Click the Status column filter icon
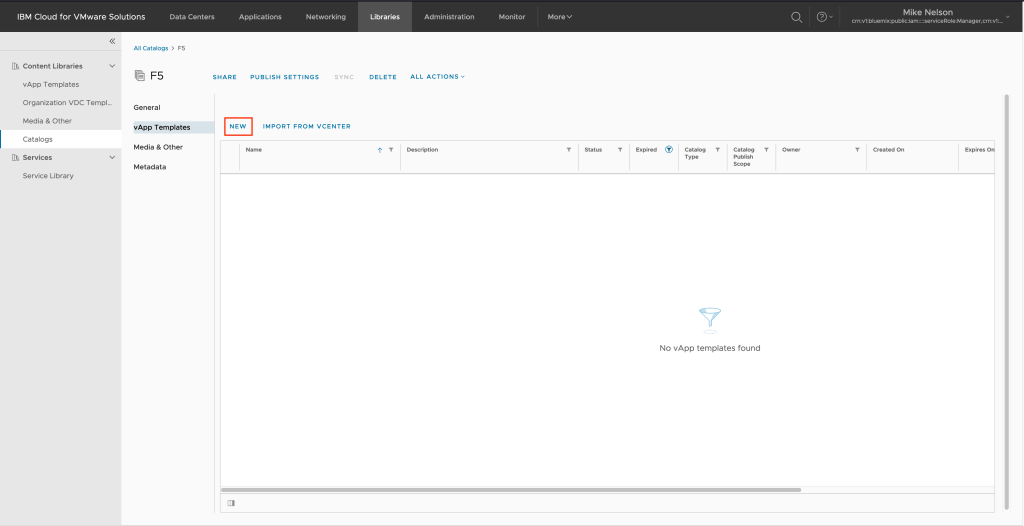 (x=620, y=150)
